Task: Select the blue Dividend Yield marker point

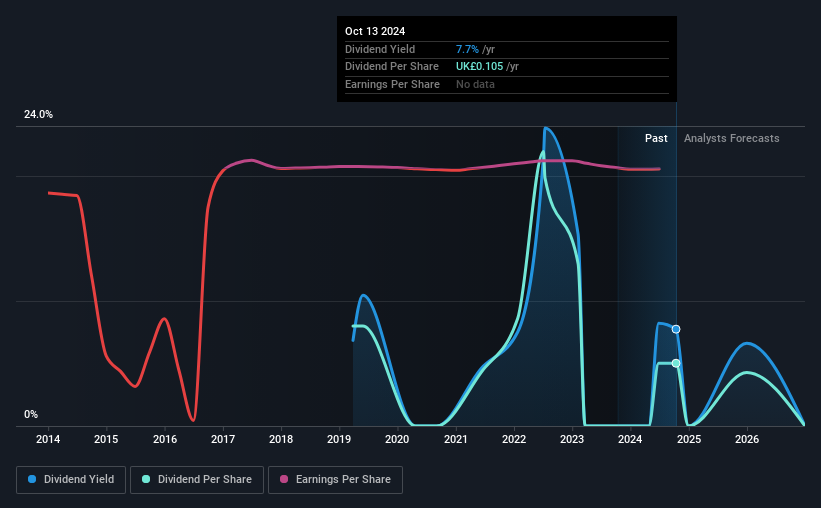Action: (x=676, y=329)
